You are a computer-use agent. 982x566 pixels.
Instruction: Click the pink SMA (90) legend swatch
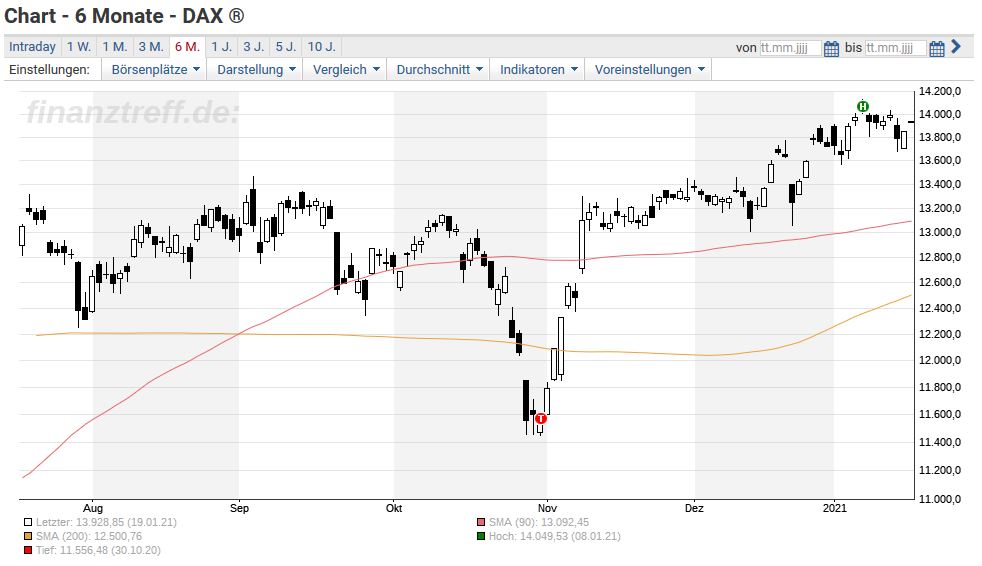point(481,522)
